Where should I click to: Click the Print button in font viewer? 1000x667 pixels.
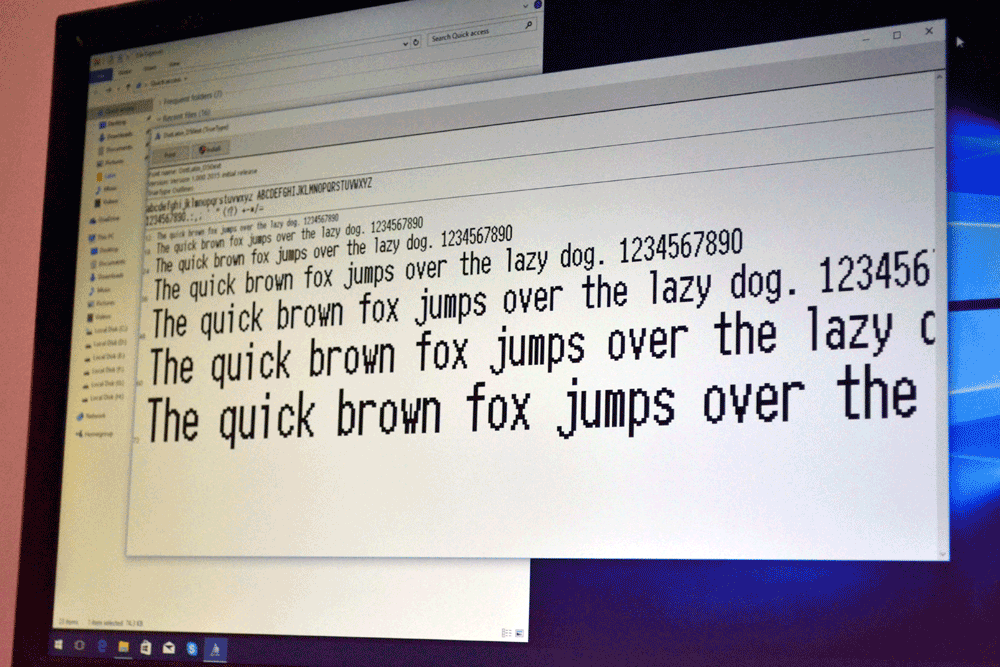coord(170,154)
